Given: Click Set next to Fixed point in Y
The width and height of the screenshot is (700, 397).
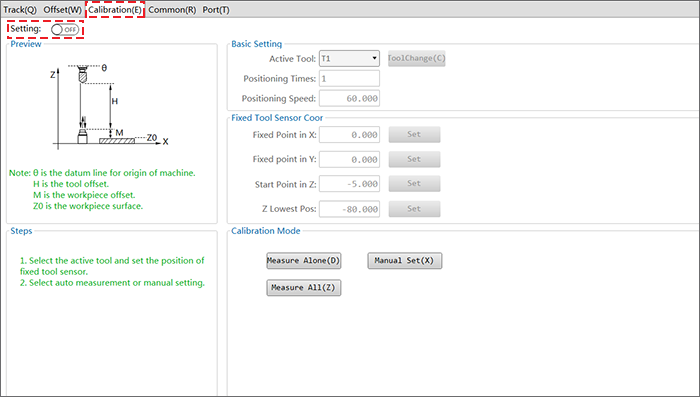Looking at the screenshot, I should tap(414, 159).
